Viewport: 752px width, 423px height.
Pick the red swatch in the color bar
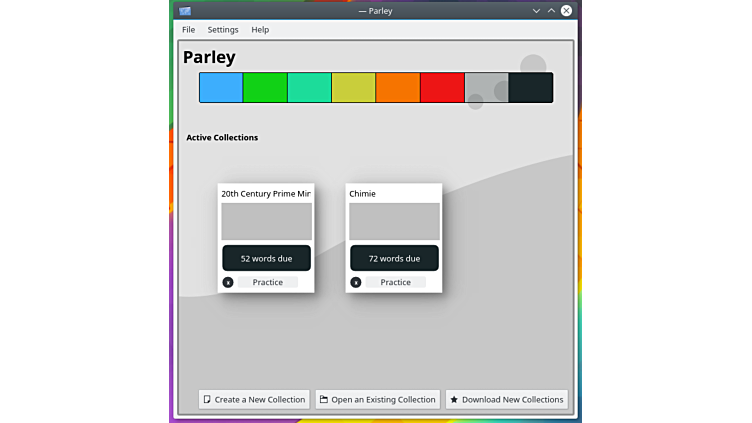click(442, 88)
